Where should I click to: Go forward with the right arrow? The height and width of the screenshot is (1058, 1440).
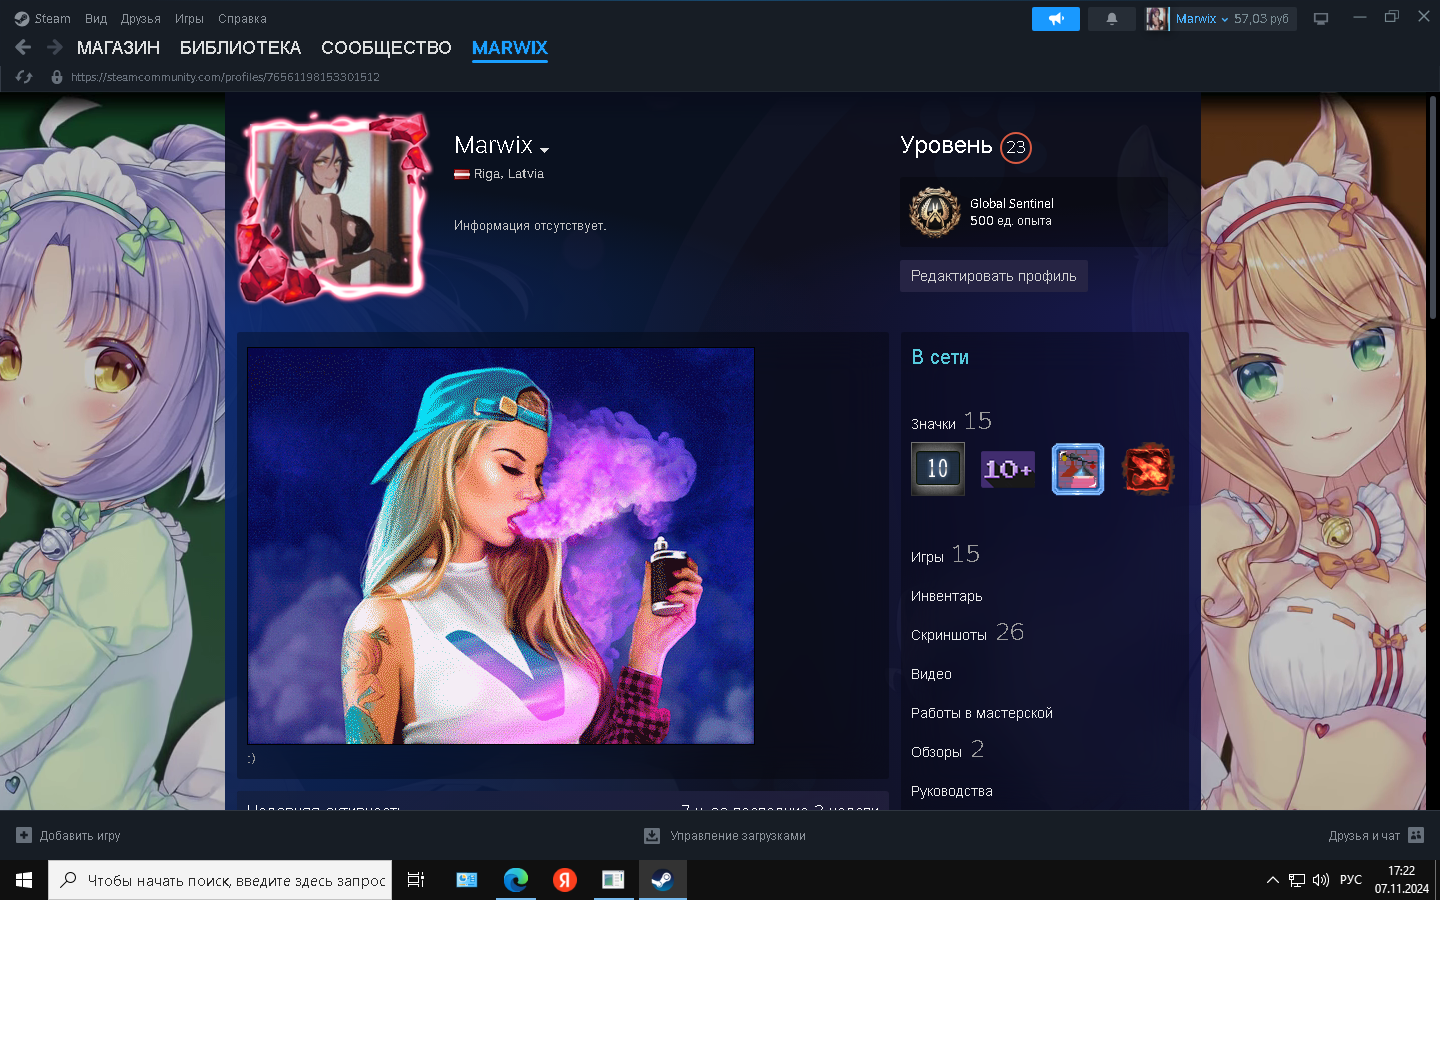[x=54, y=47]
